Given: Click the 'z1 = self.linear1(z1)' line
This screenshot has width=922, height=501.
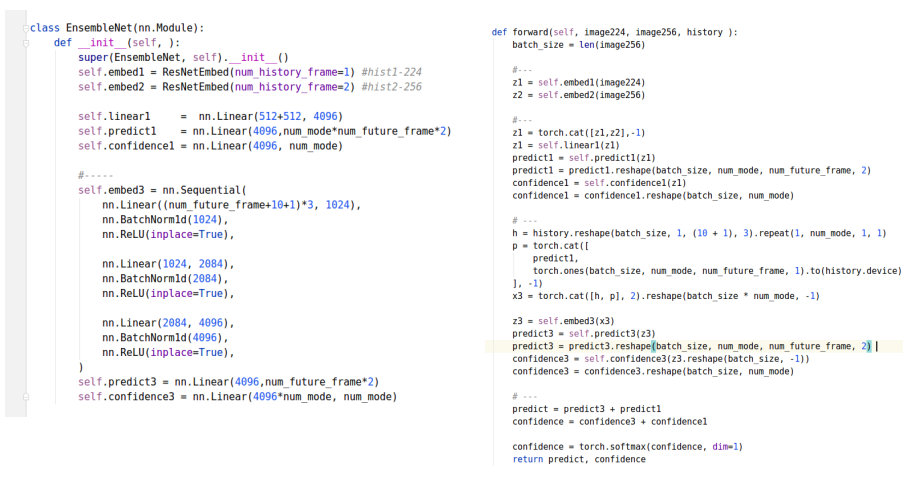Looking at the screenshot, I should [x=566, y=145].
